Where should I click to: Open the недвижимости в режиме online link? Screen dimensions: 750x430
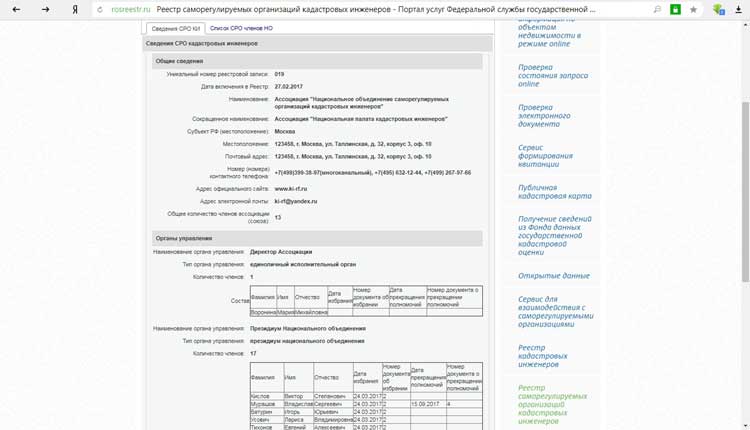549,35
